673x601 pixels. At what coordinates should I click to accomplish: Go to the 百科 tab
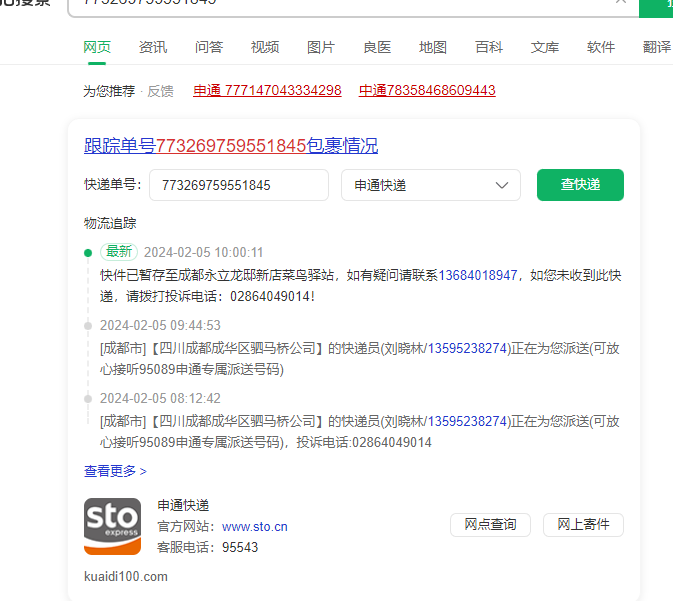tap(489, 47)
